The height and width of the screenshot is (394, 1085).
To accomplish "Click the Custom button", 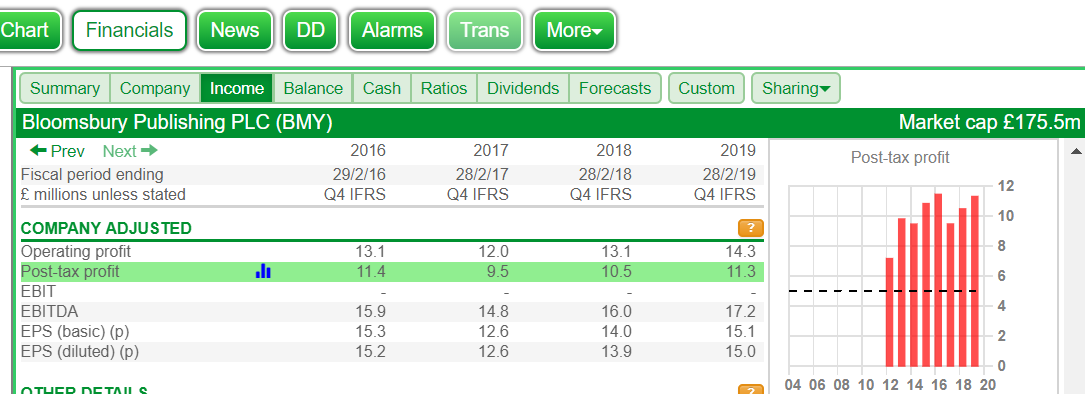I will pyautogui.click(x=706, y=89).
